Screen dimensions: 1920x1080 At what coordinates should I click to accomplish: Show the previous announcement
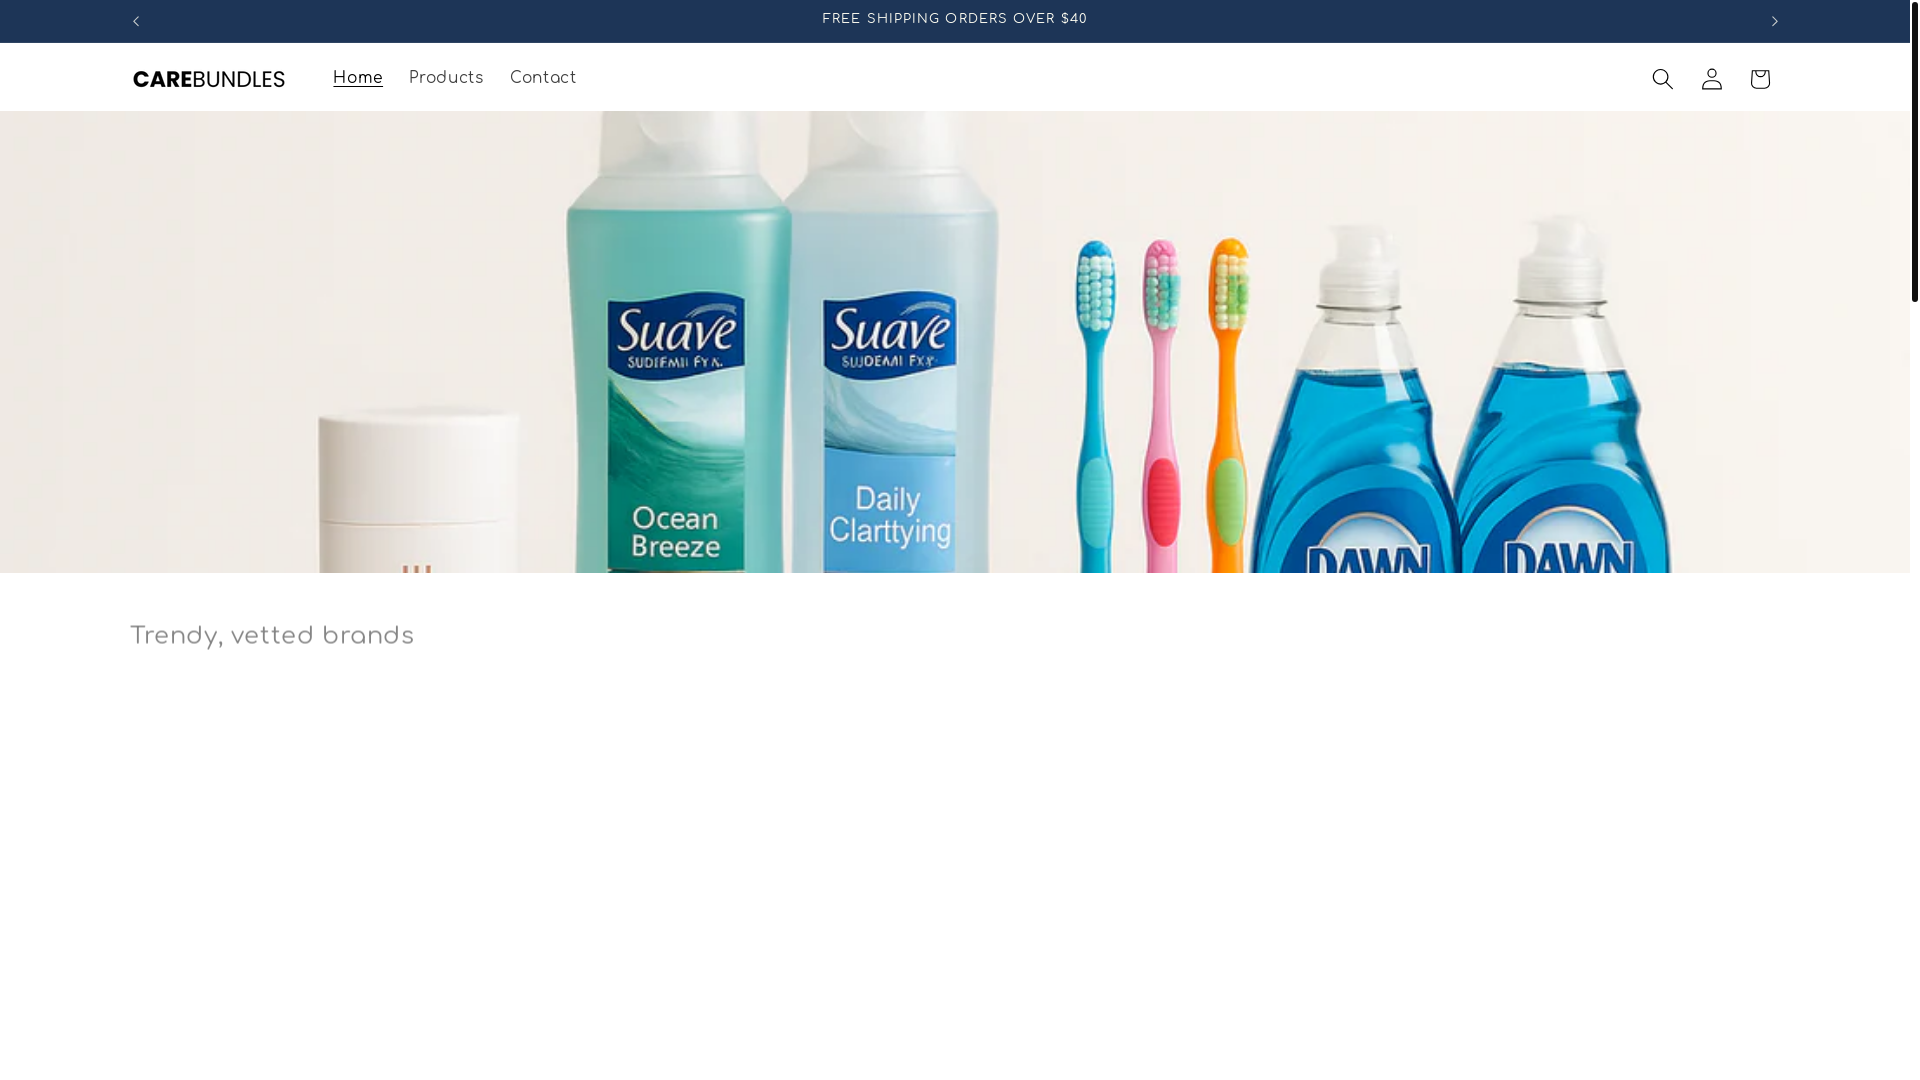(x=136, y=21)
